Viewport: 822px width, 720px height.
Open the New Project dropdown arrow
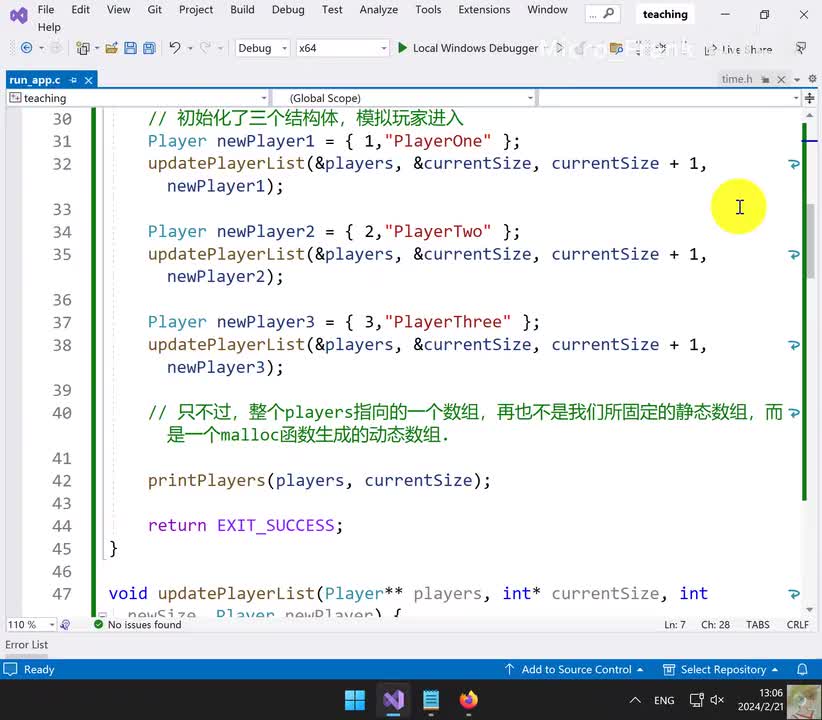(97, 48)
